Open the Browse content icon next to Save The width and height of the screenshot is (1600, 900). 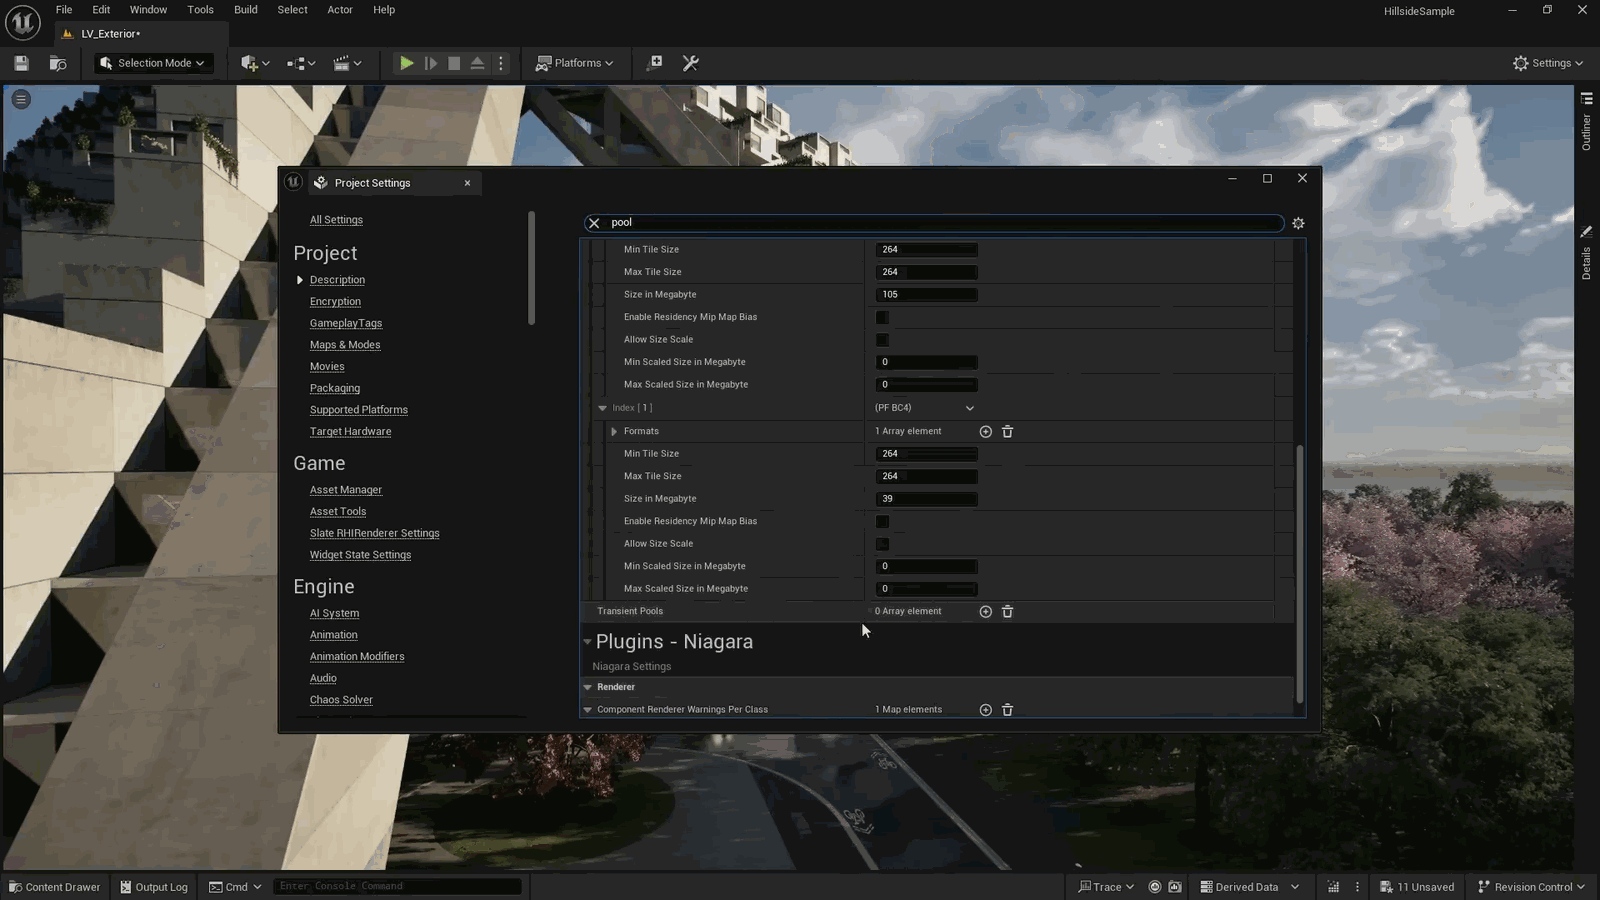pos(58,63)
